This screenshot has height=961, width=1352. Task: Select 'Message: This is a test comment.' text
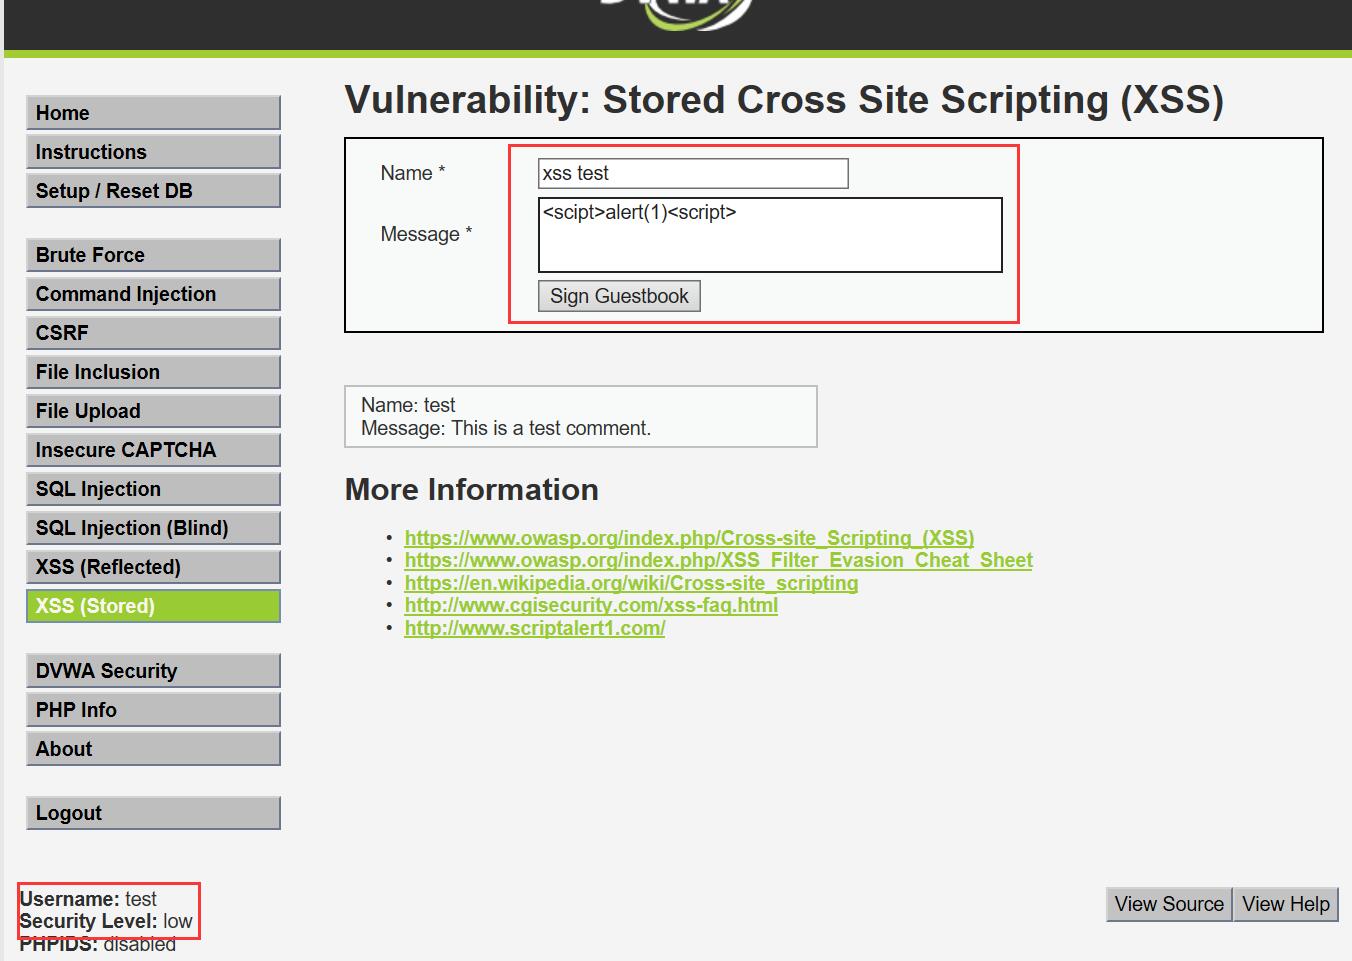[506, 428]
